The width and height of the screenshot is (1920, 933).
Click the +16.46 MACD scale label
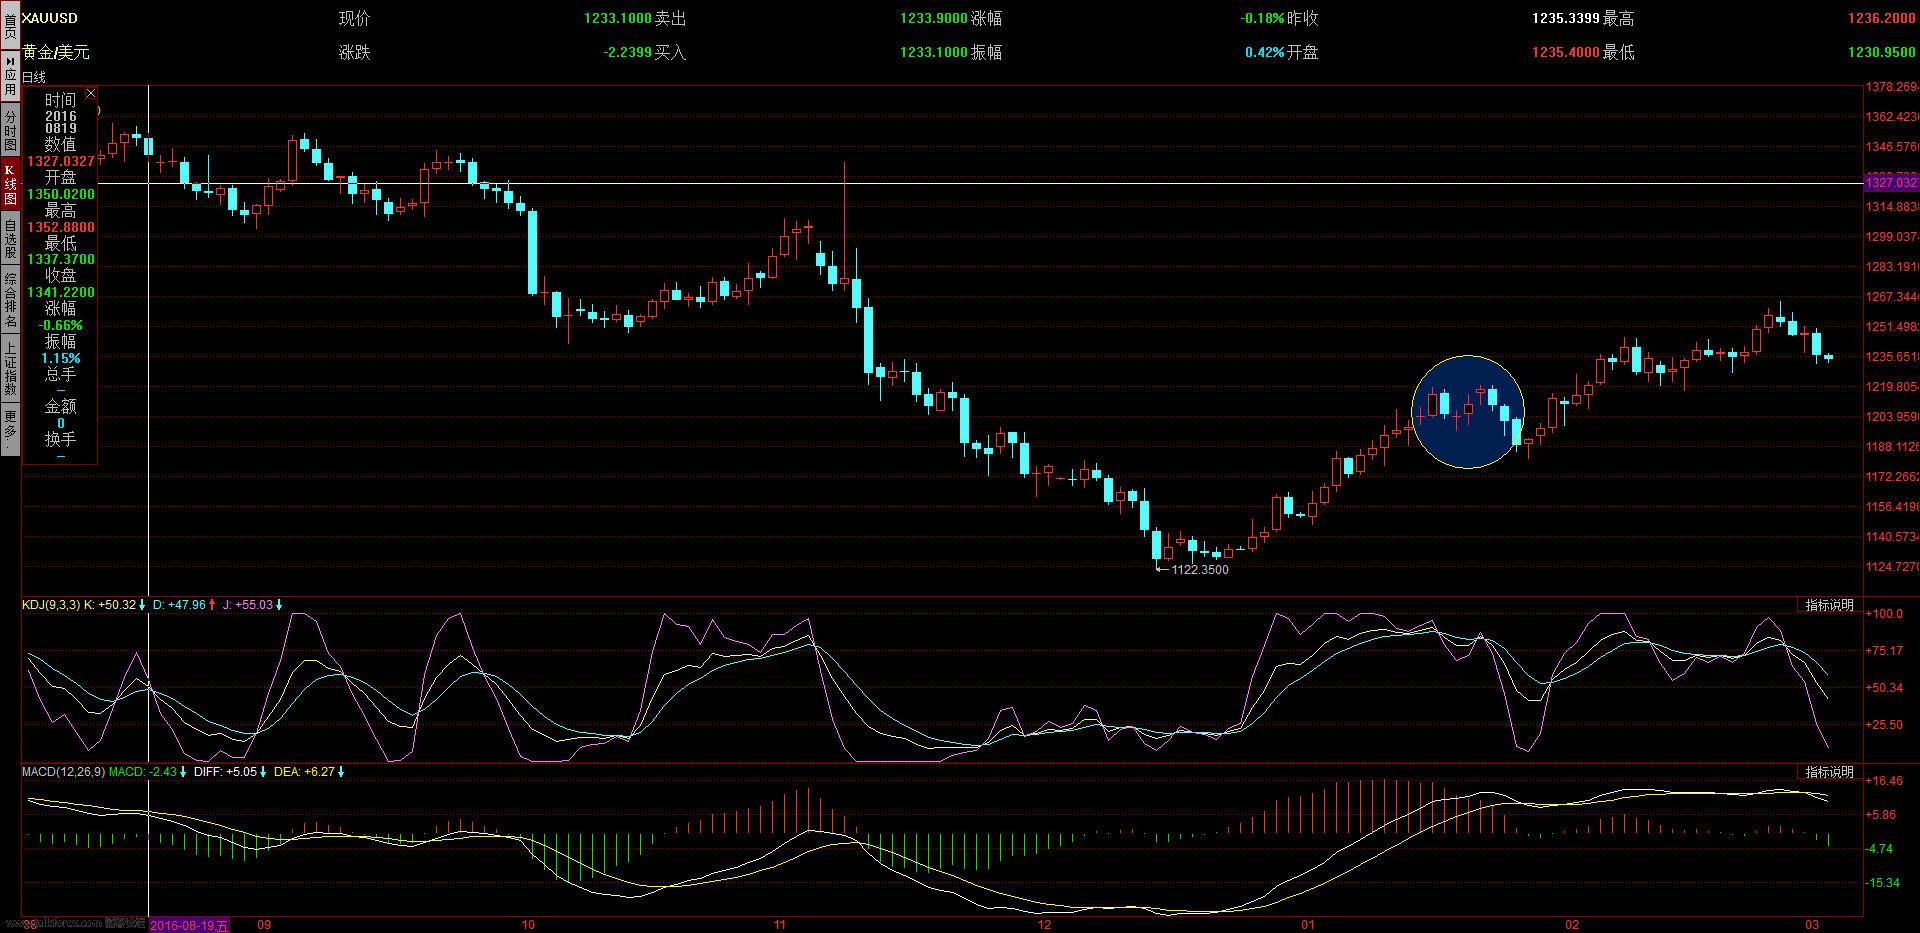[x=1885, y=781]
